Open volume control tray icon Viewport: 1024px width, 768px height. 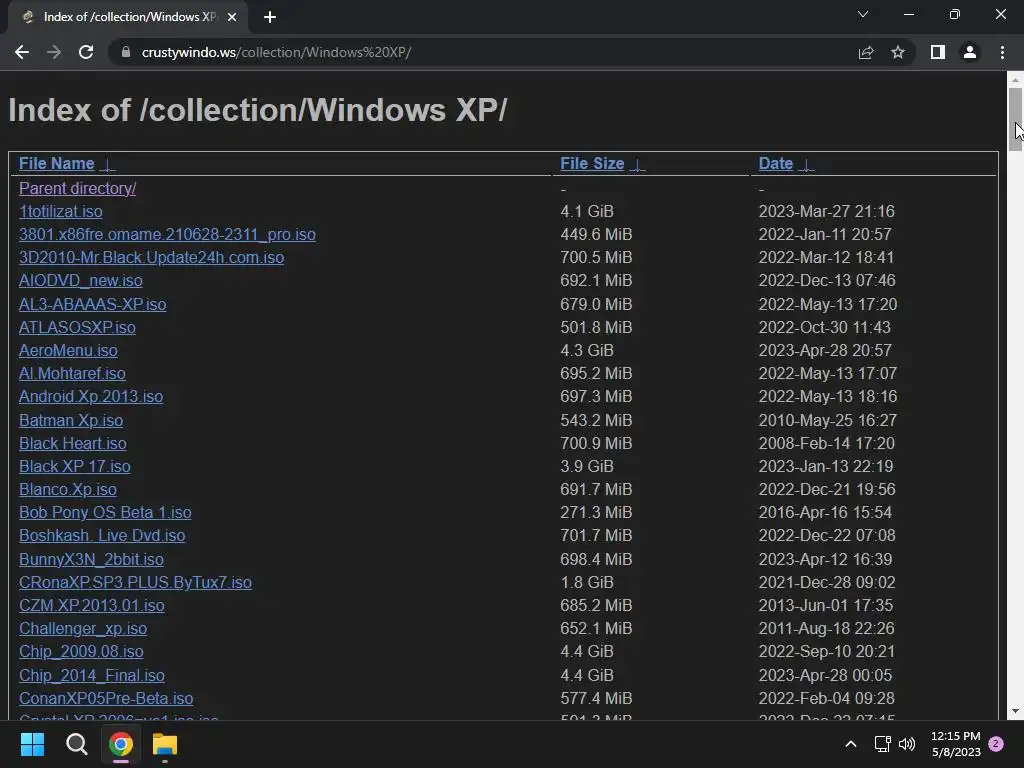[x=906, y=744]
